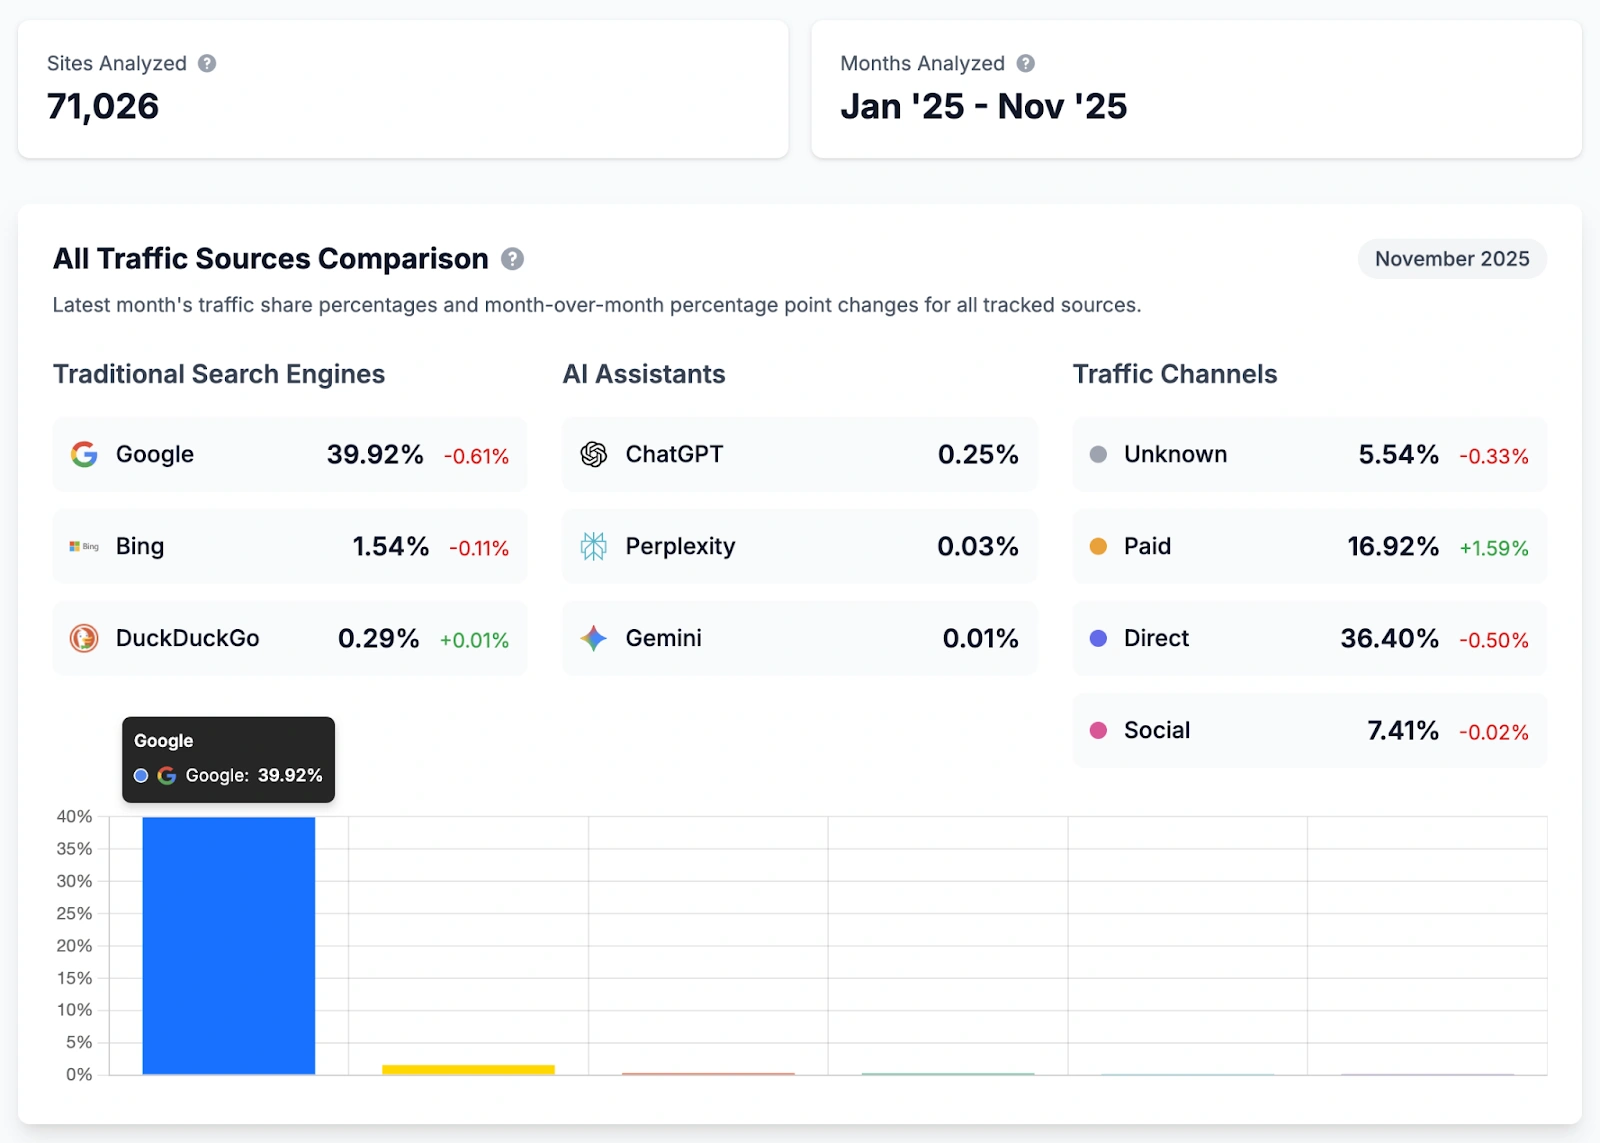Click the DuckDuckGo logo icon
Image resolution: width=1600 pixels, height=1143 pixels.
point(84,638)
